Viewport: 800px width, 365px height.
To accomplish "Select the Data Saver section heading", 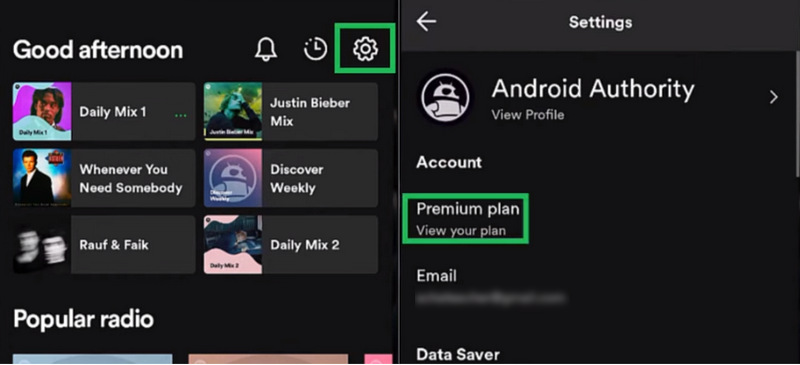I will coord(458,354).
